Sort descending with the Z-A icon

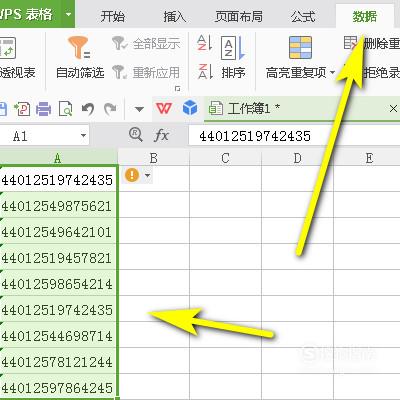(x=205, y=71)
